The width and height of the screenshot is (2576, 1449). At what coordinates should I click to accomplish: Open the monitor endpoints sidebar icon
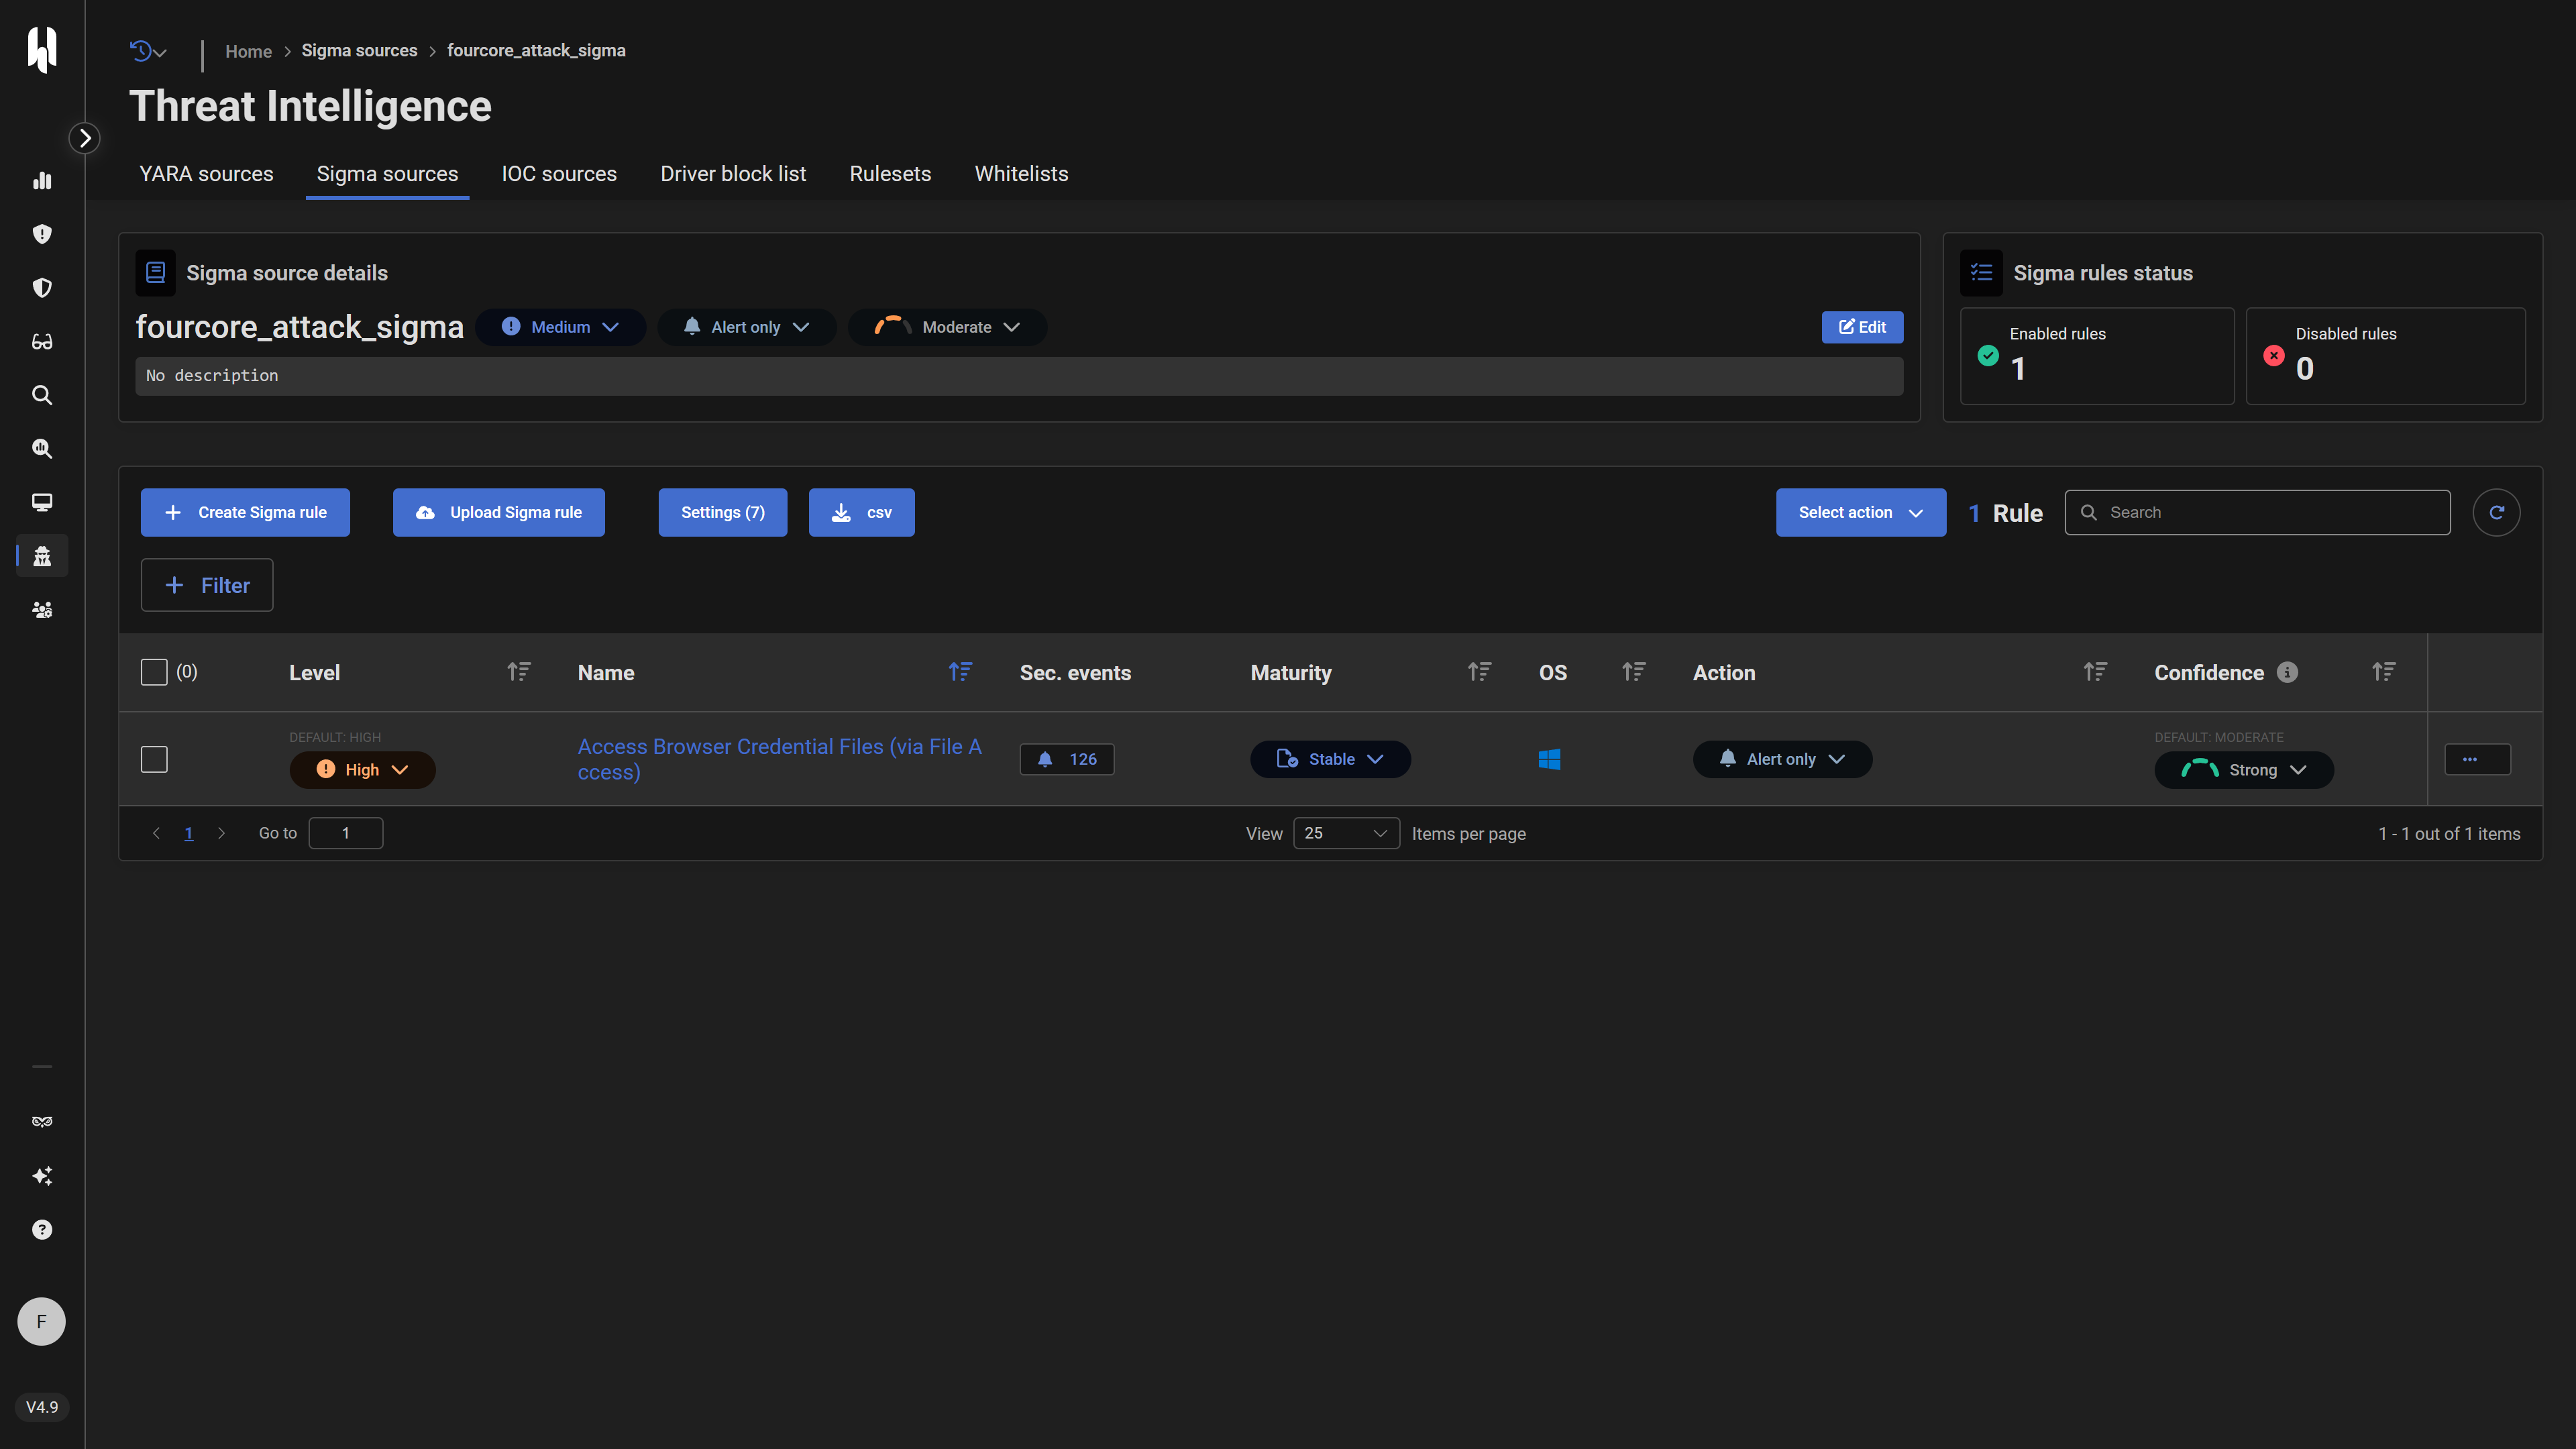pos(42,502)
